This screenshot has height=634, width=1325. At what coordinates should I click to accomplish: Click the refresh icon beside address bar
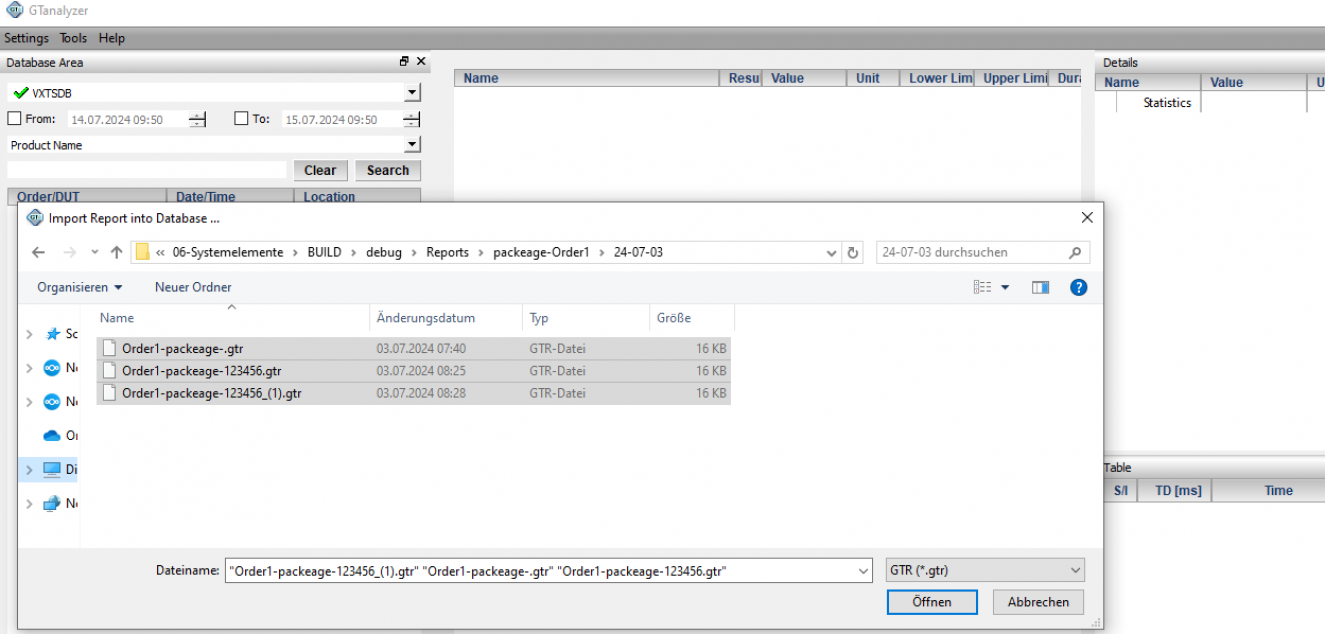[x=853, y=253]
